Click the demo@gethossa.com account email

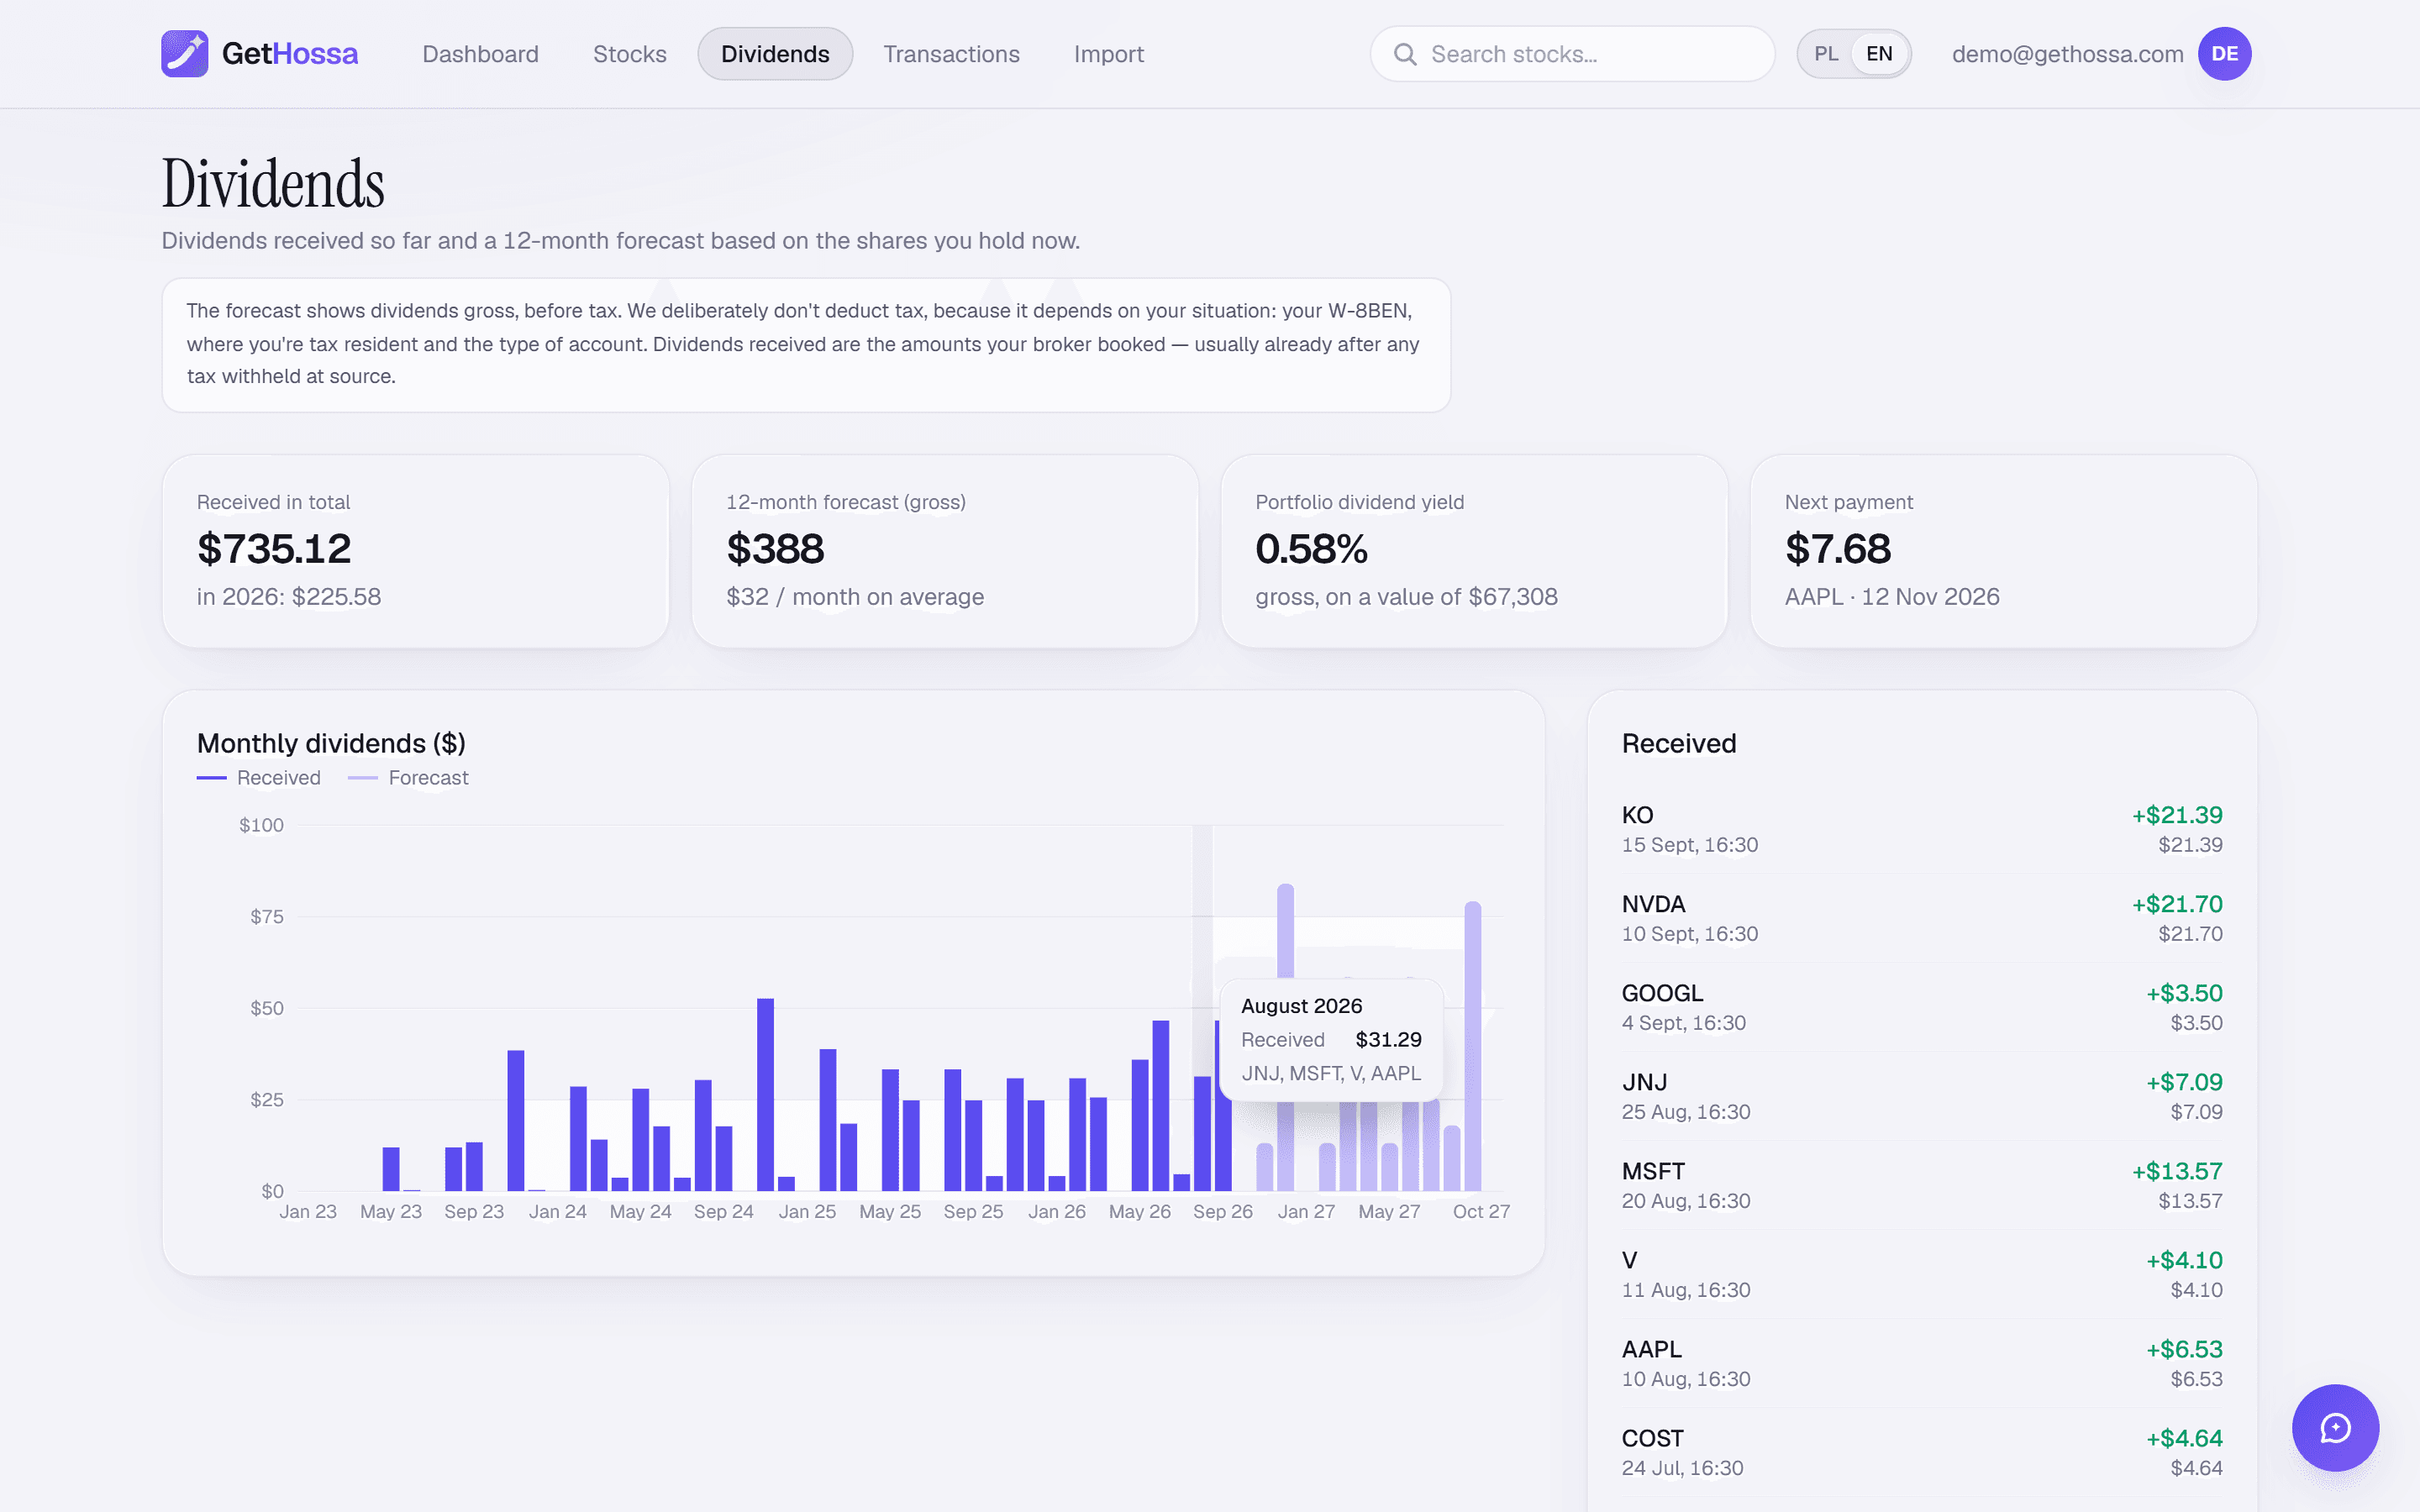click(x=2067, y=54)
